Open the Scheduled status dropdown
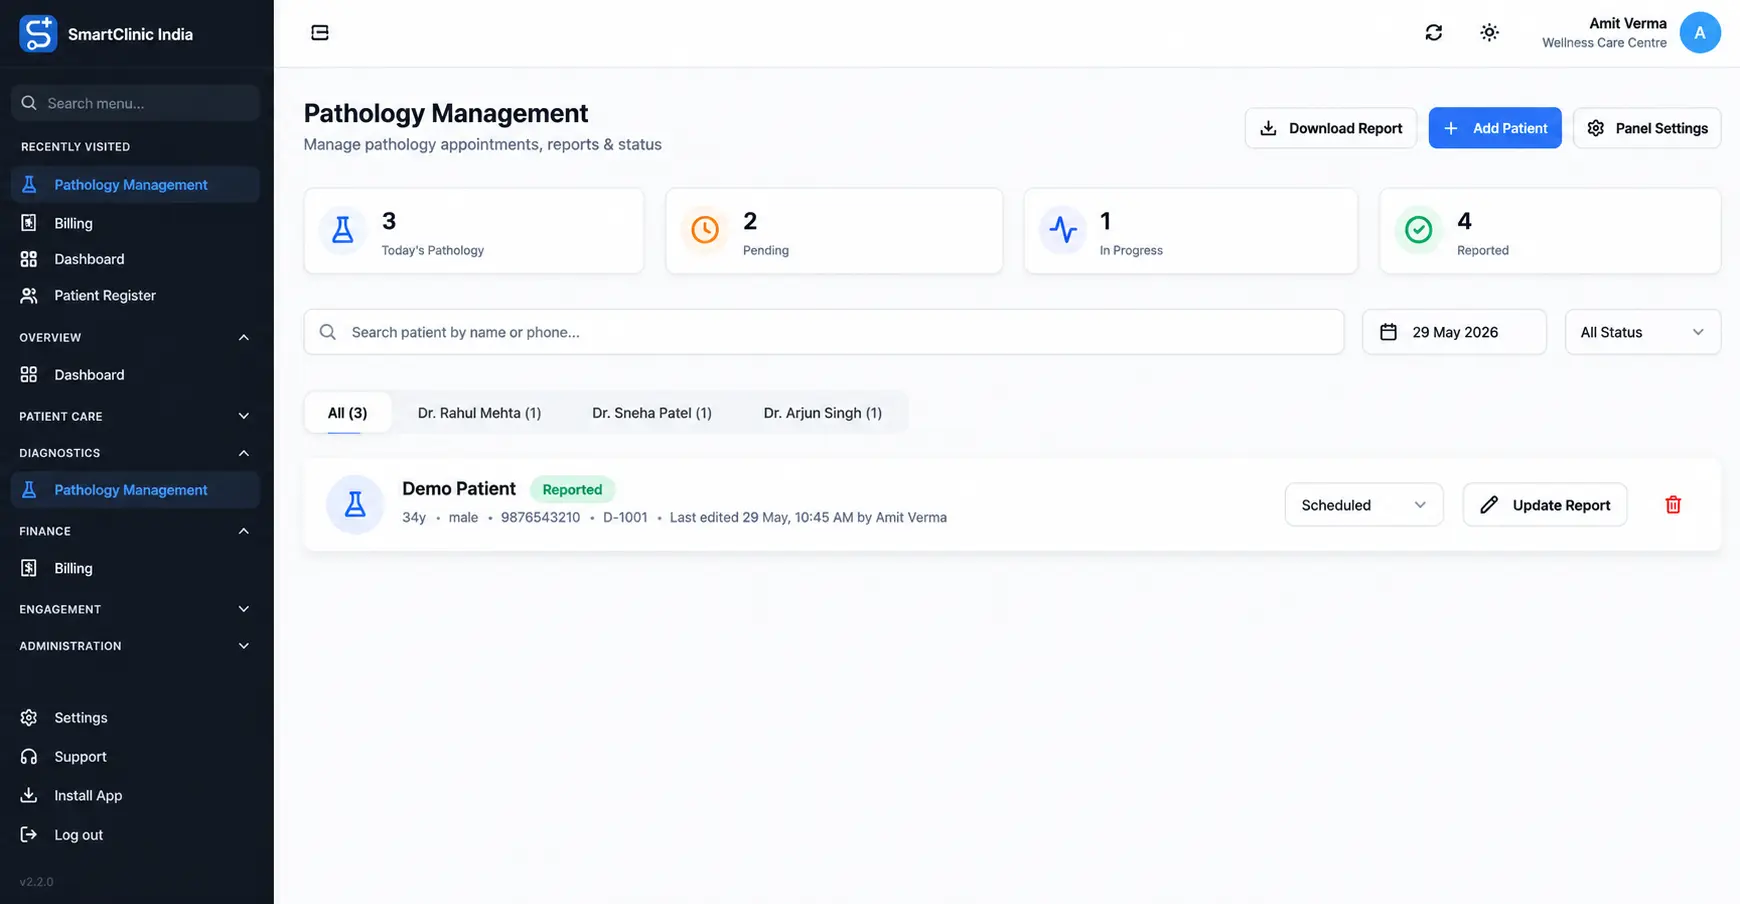This screenshot has height=904, width=1740. (x=1364, y=505)
